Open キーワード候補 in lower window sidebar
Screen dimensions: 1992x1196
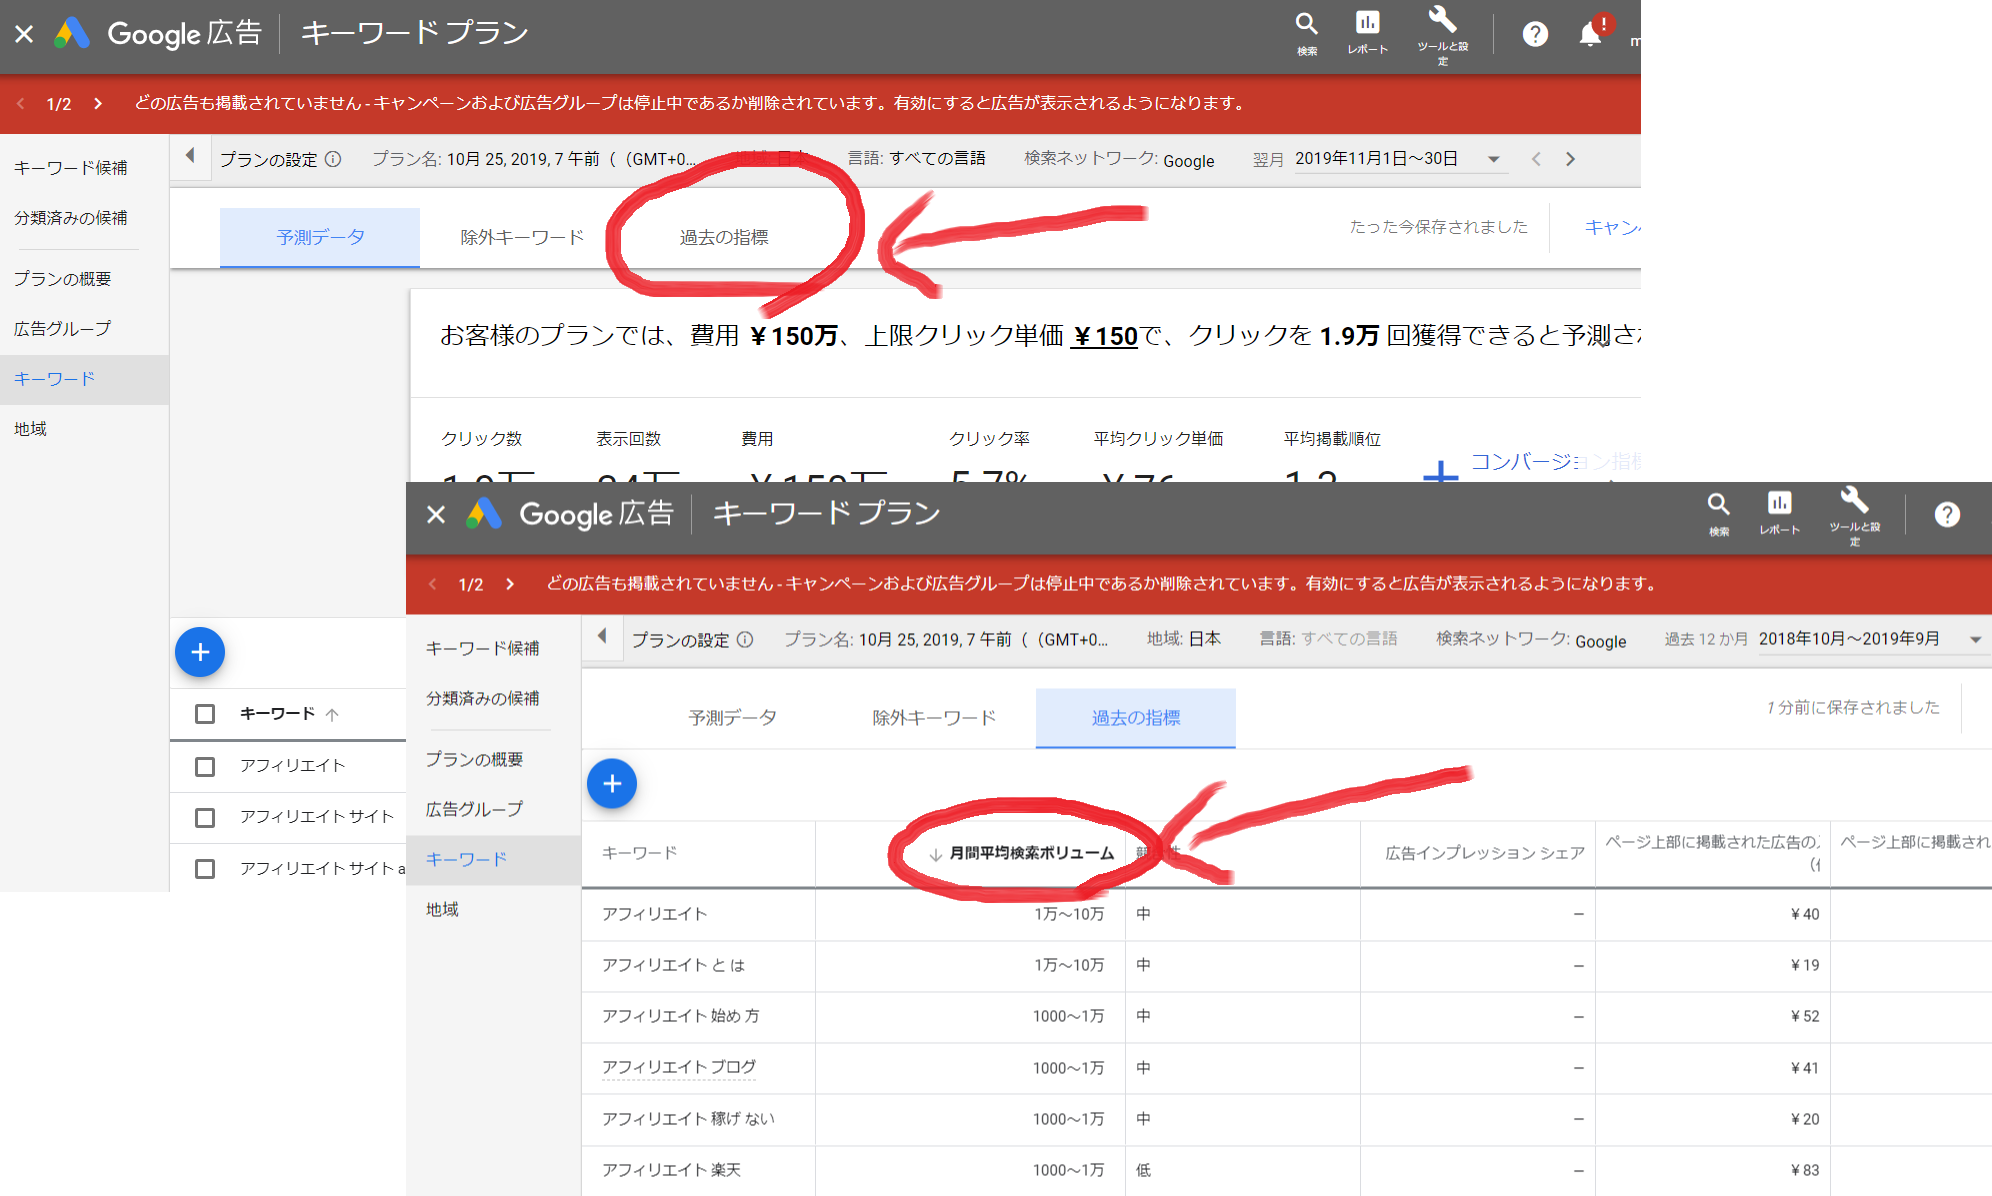pos(483,649)
